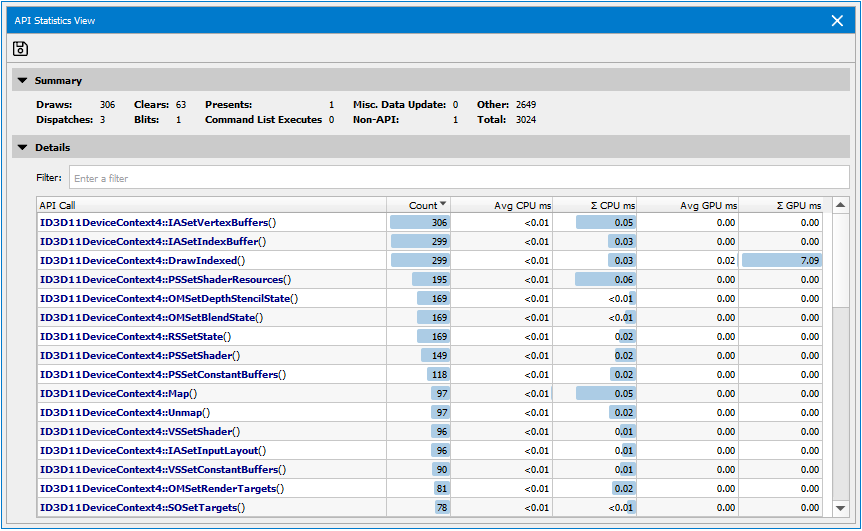Select the IASetVertexBuffers() API call
Image resolution: width=862 pixels, height=531 pixels.
[x=157, y=222]
